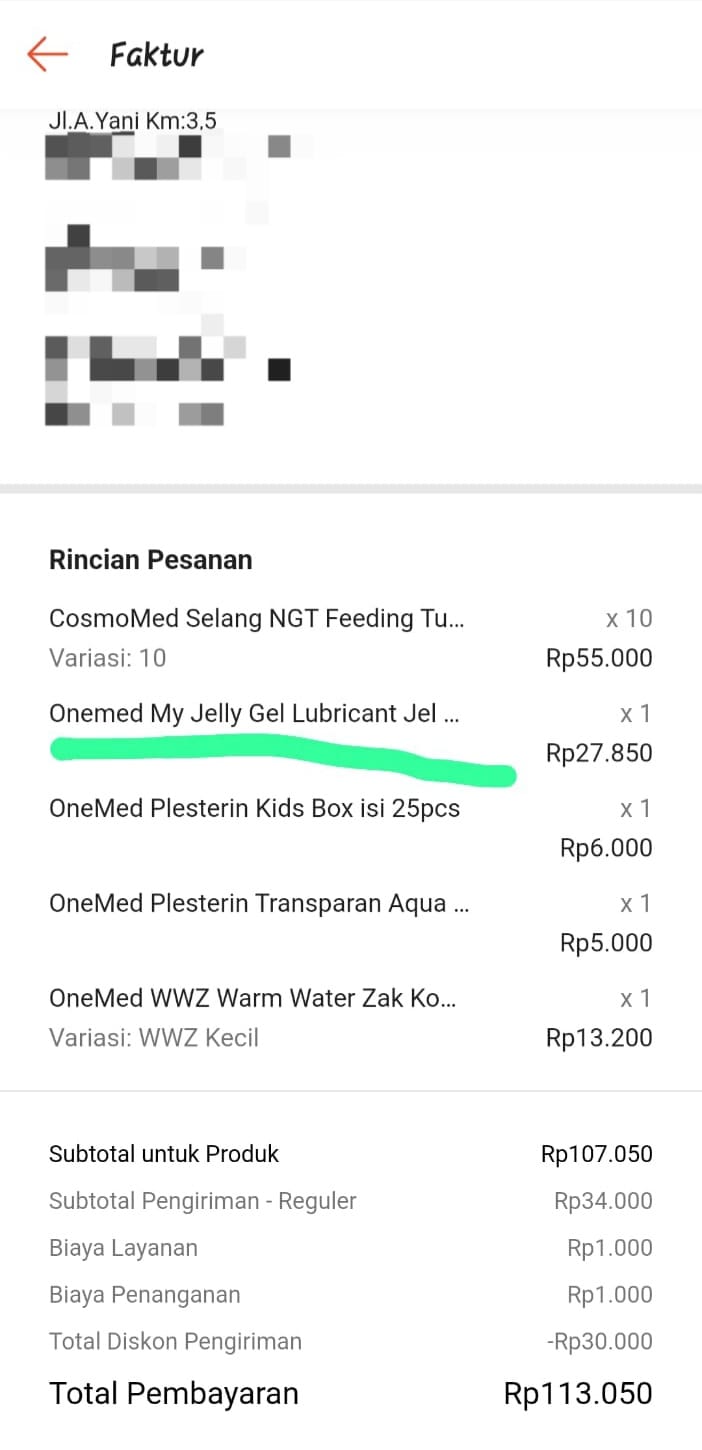Open OneMed Plesterin Transparan Aqua item
Image resolution: width=702 pixels, height=1450 pixels.
tap(259, 904)
